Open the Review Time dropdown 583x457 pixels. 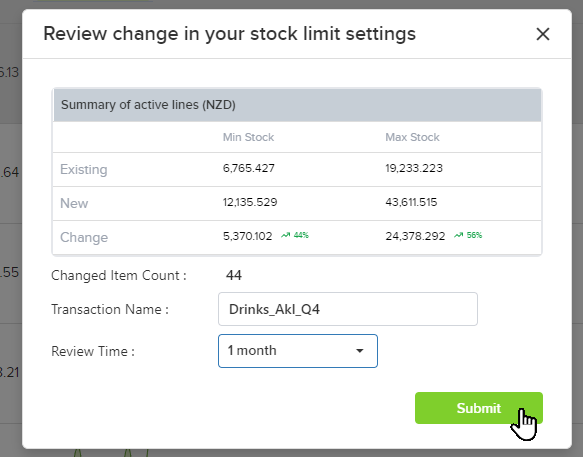tap(298, 351)
